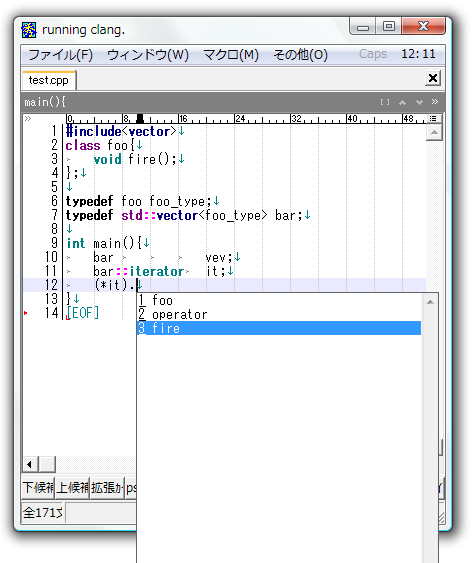The width and height of the screenshot is (473, 563).
Task: Click the double chevron left of ruler
Action: [28, 118]
